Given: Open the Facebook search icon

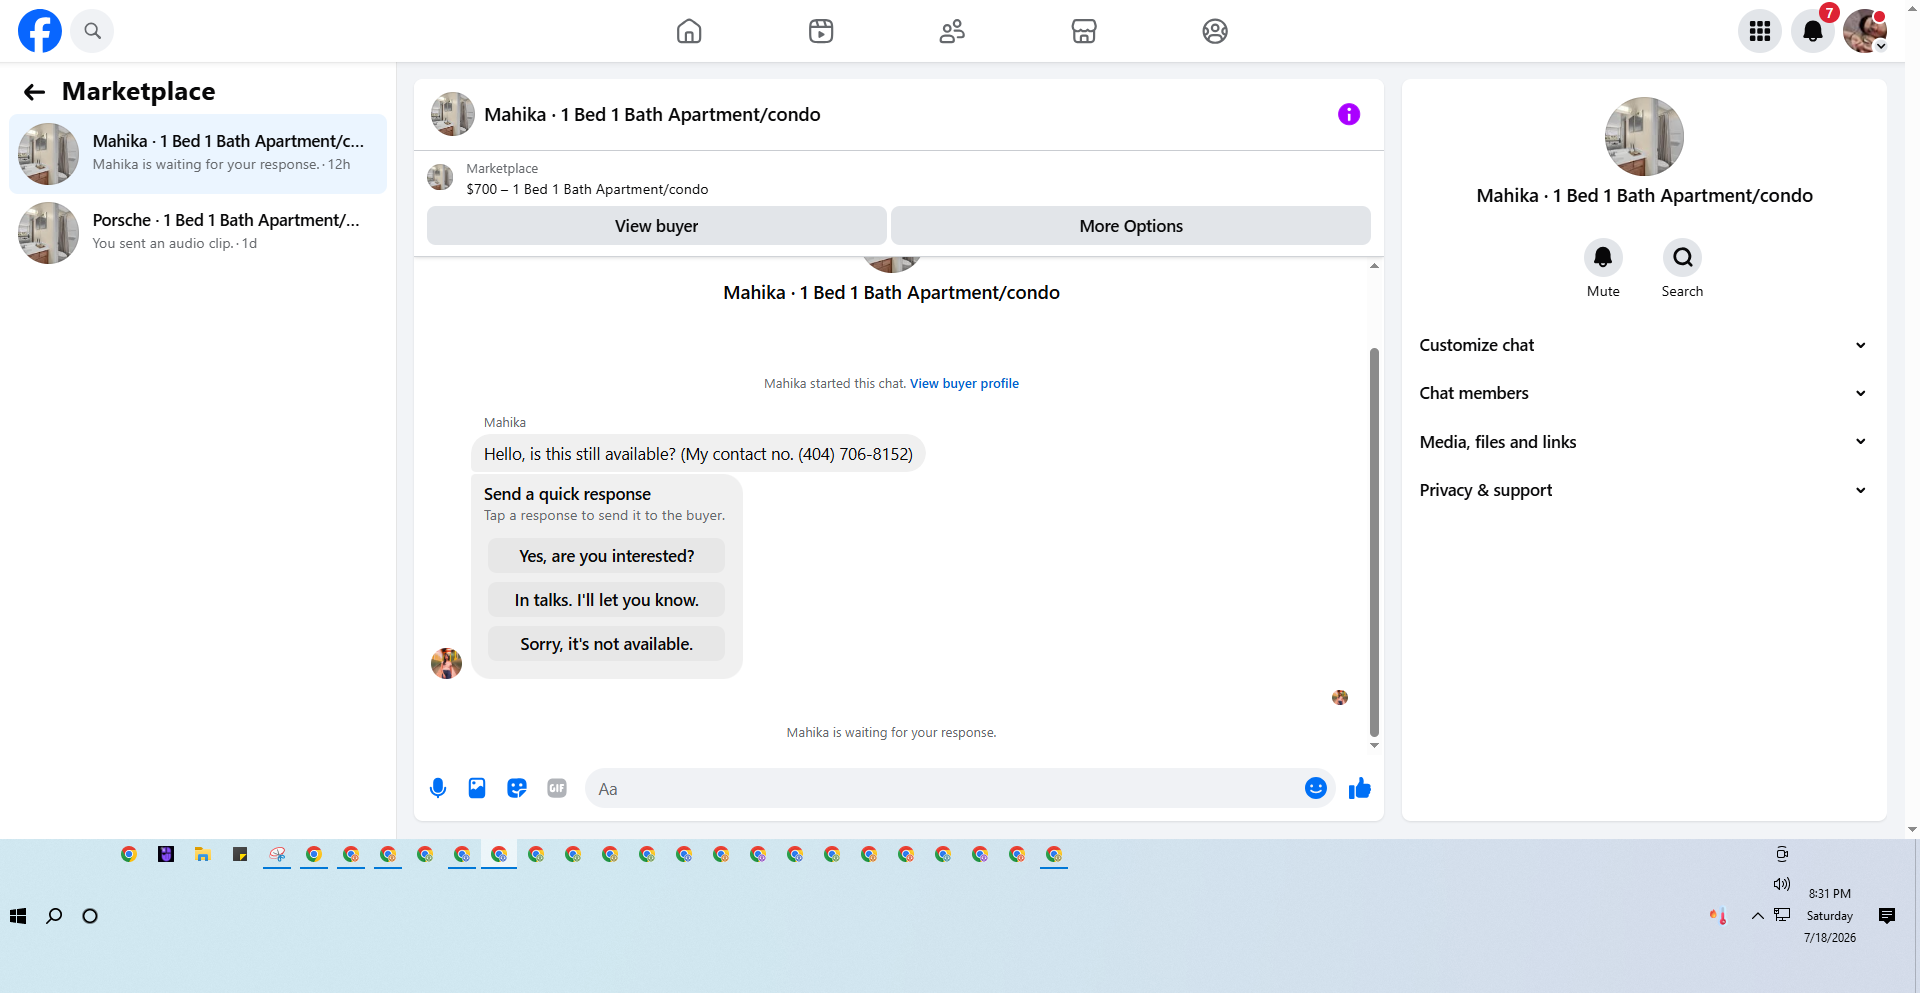Looking at the screenshot, I should click(x=92, y=31).
